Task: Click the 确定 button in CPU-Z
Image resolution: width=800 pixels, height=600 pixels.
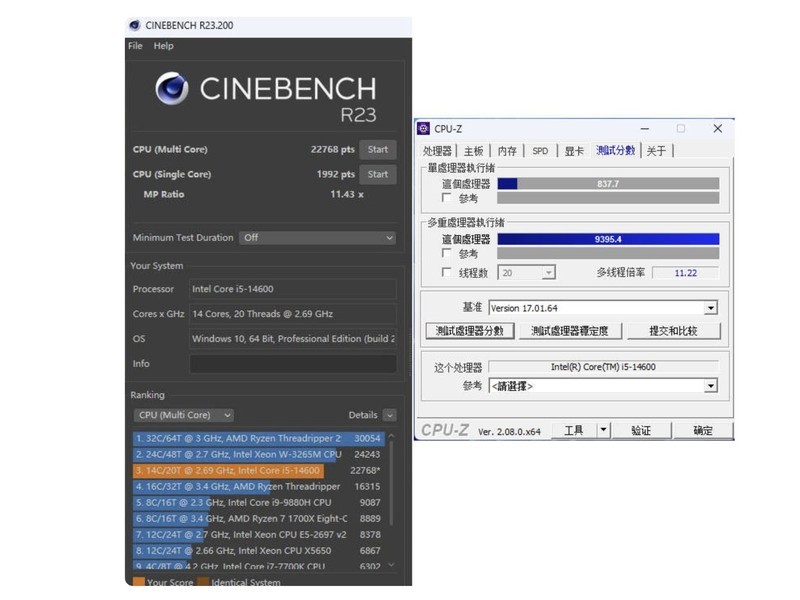Action: (703, 431)
